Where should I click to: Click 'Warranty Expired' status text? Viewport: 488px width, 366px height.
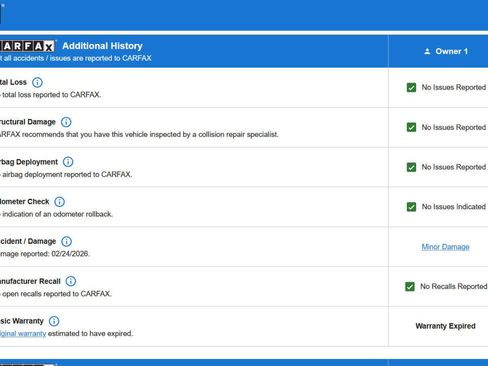click(x=445, y=326)
